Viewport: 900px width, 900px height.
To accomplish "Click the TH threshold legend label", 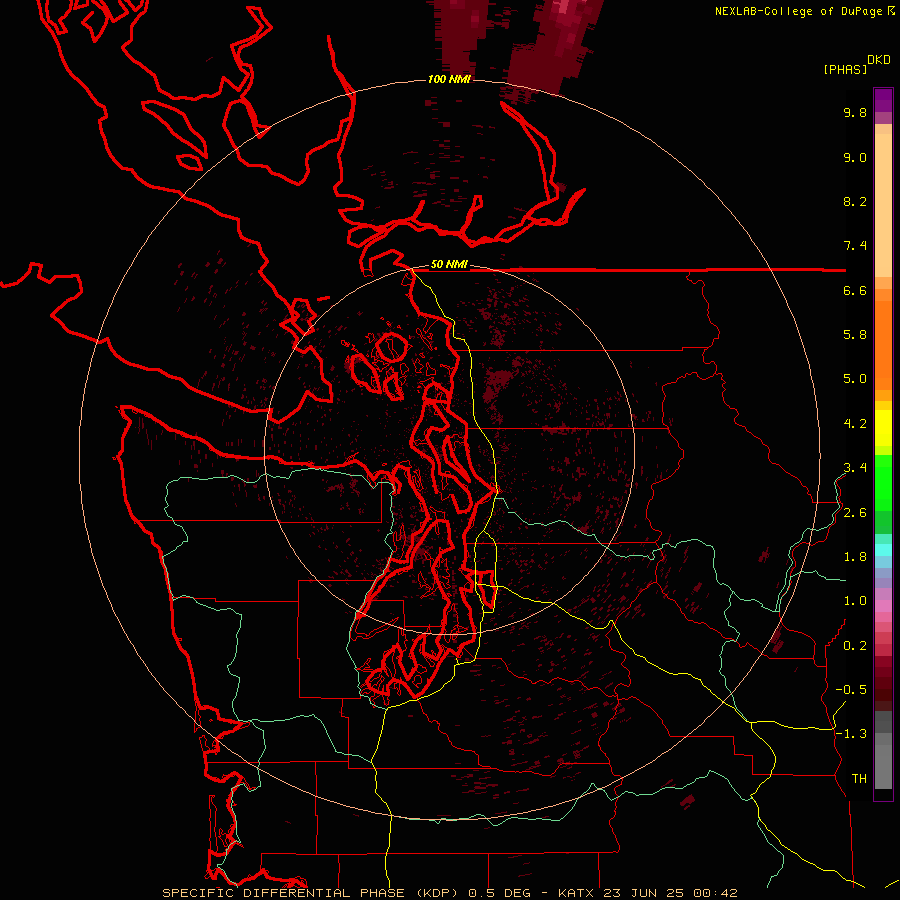I will coord(859,779).
